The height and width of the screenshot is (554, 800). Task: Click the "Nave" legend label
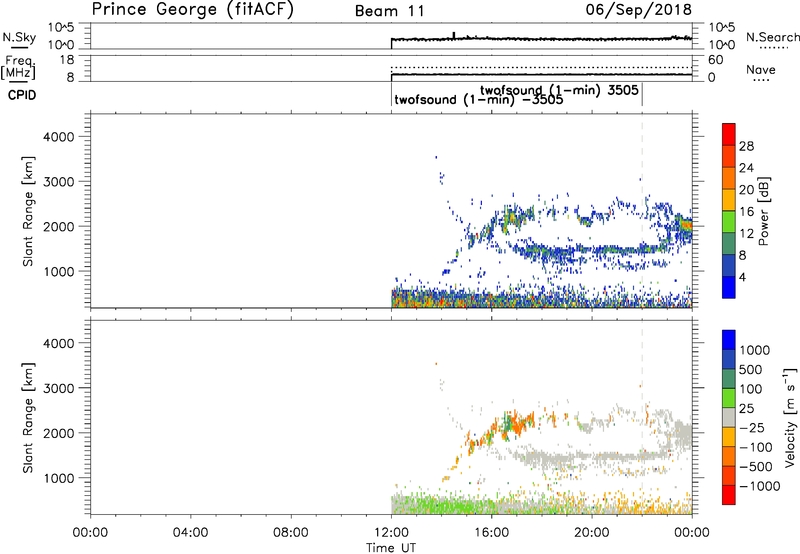click(761, 69)
